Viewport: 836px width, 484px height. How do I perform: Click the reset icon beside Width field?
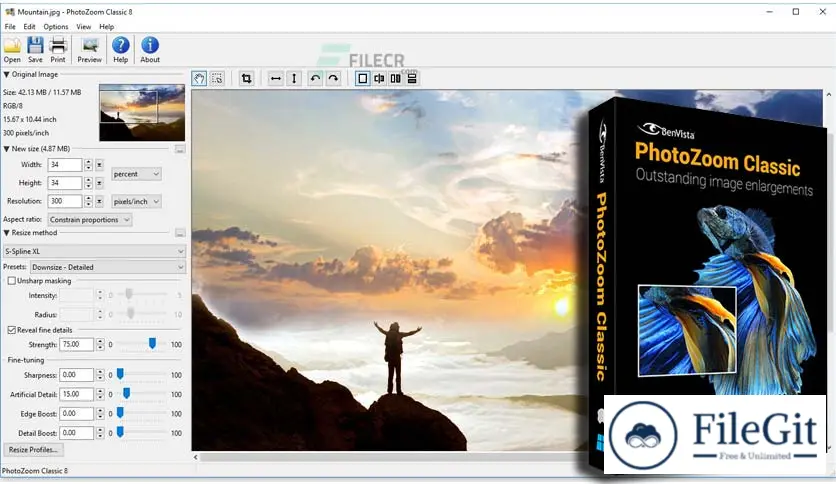point(99,165)
